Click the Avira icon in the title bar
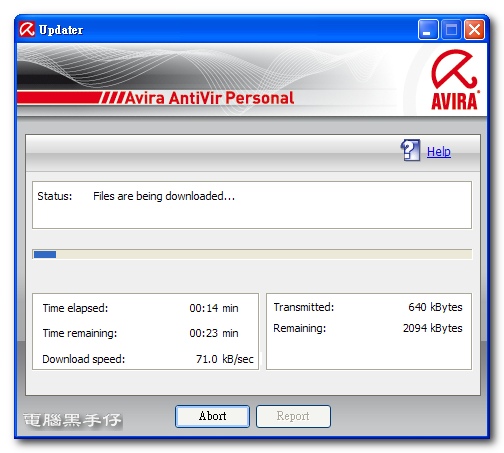This screenshot has height=453, width=504. click(x=27, y=29)
